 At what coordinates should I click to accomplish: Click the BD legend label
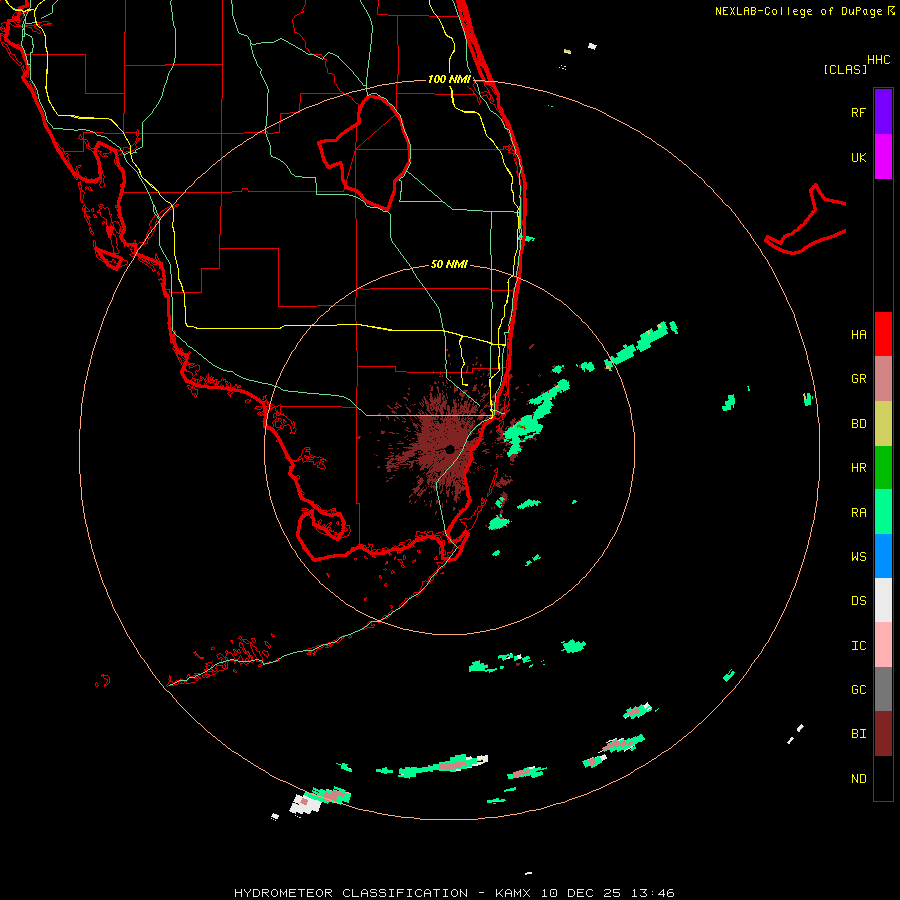point(858,424)
